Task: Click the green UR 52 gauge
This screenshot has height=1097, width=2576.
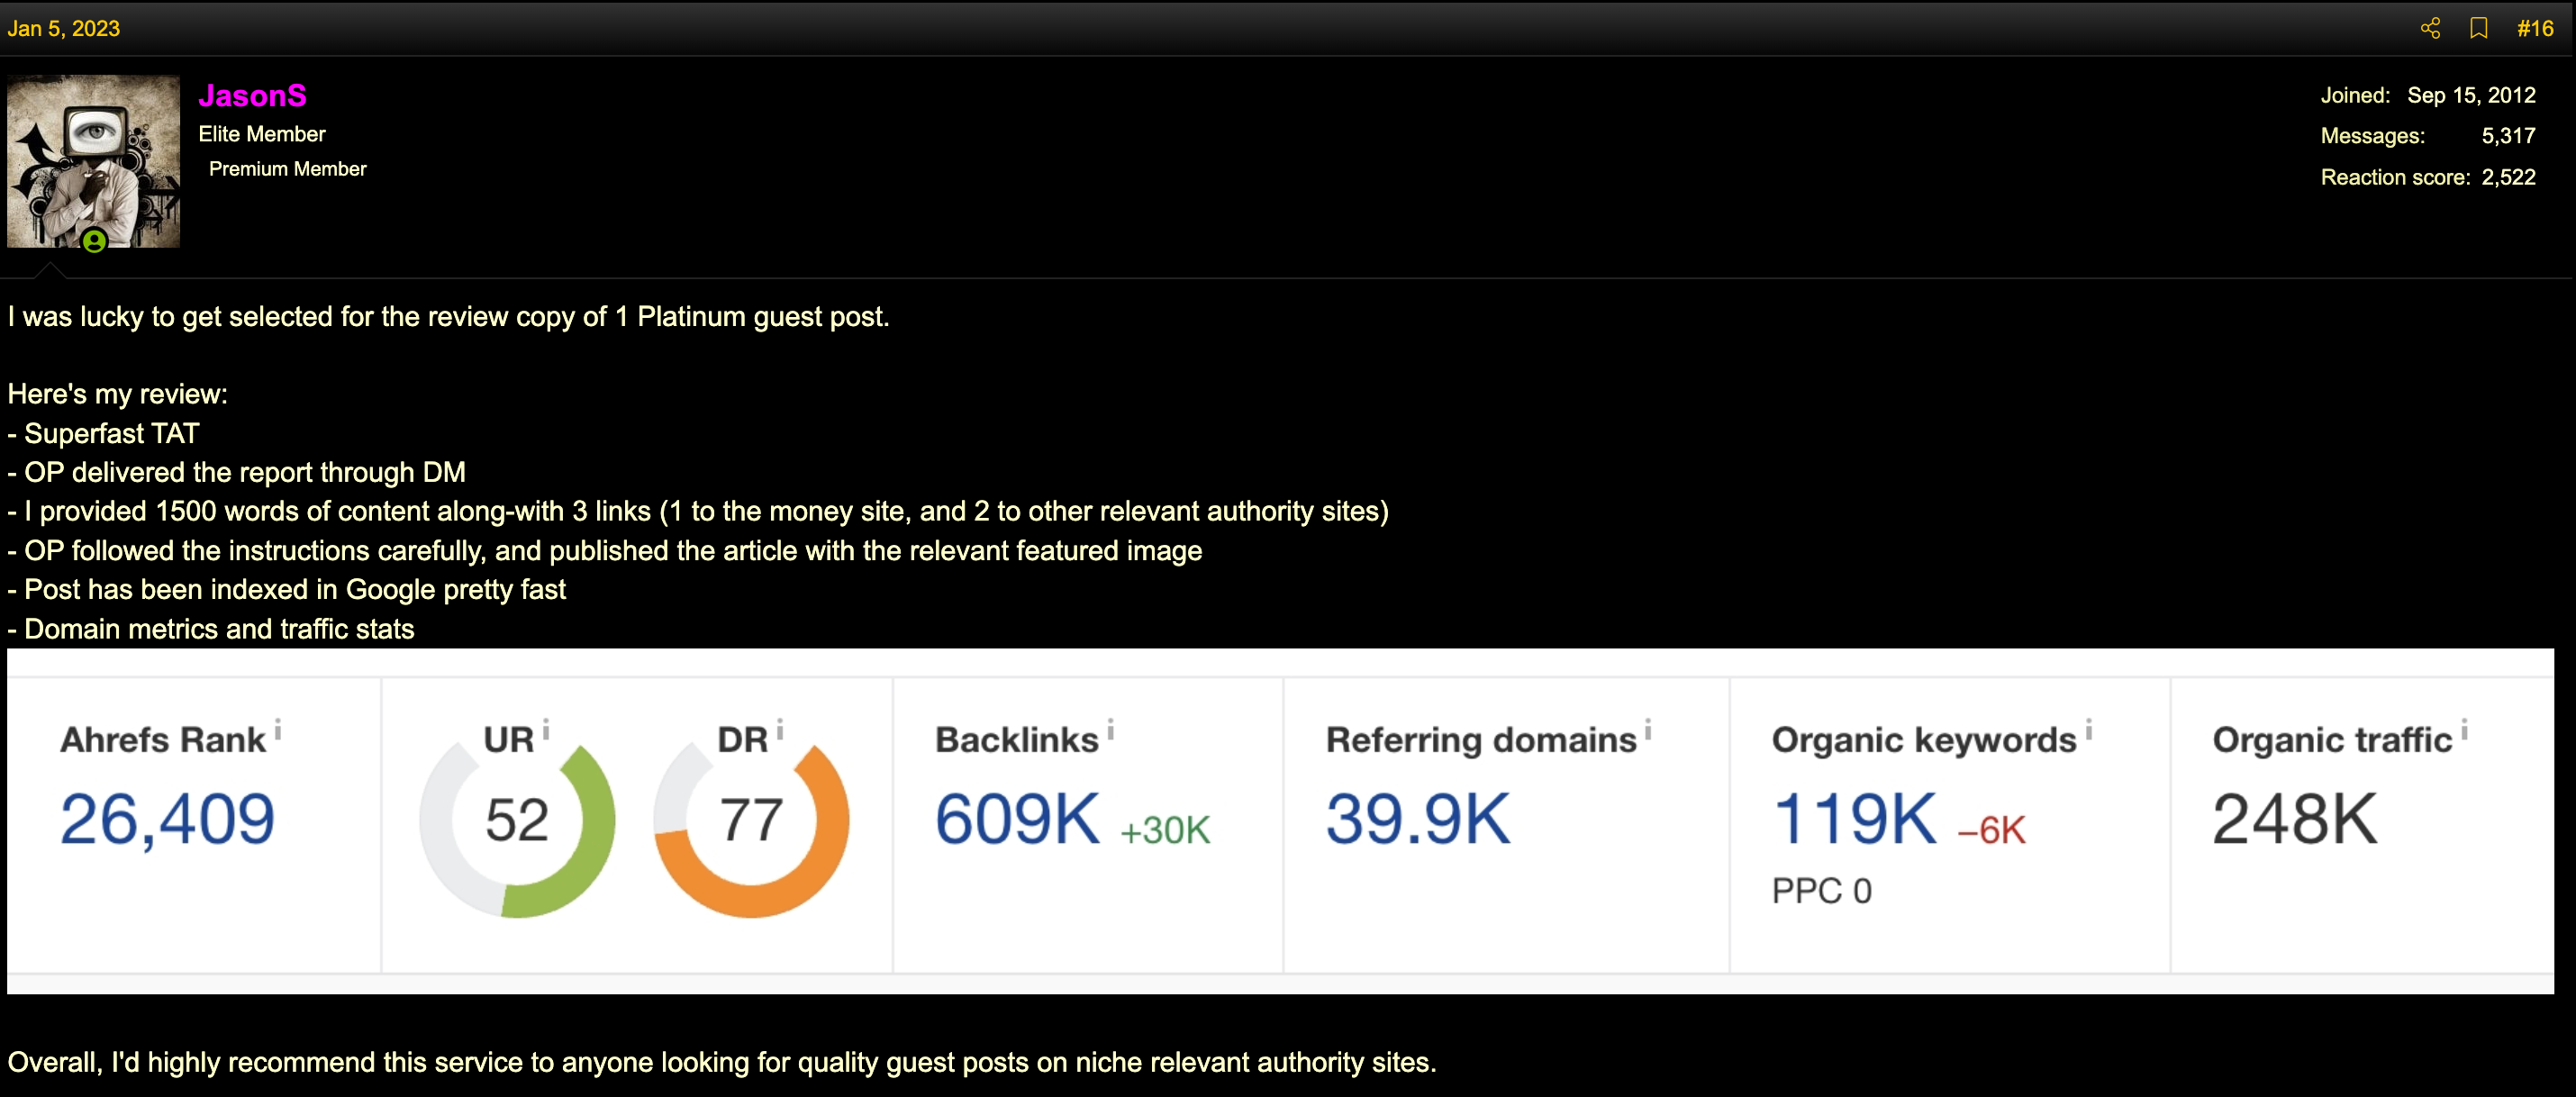Action: [x=517, y=821]
